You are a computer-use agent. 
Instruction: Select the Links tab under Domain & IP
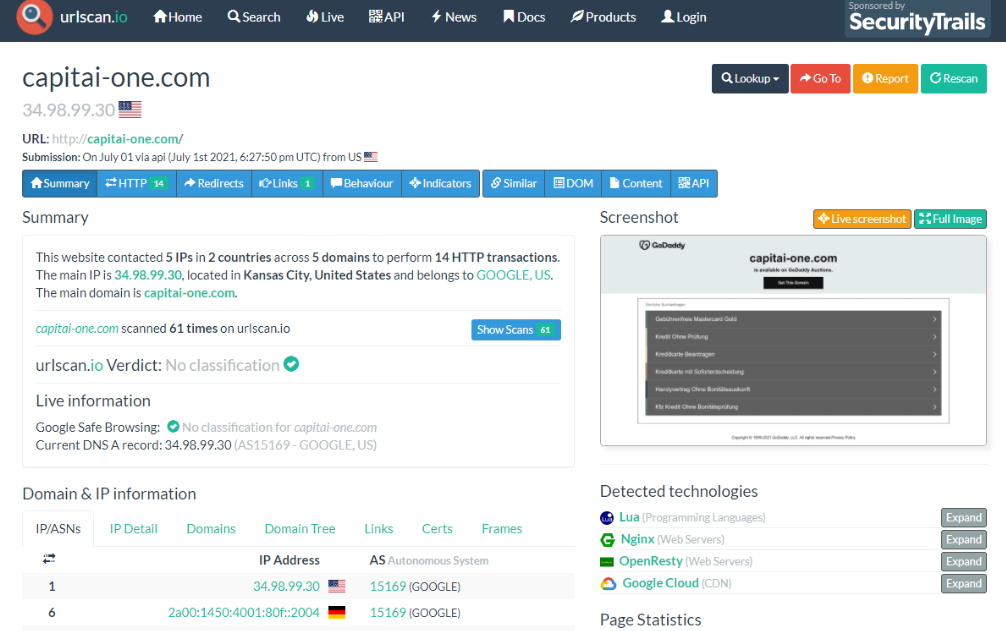coord(379,529)
